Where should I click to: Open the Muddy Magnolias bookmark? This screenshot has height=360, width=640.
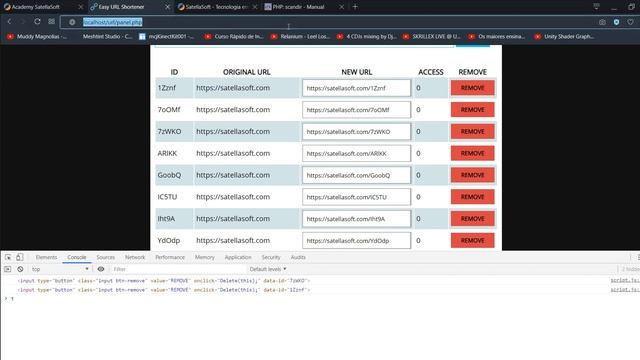tap(37, 36)
